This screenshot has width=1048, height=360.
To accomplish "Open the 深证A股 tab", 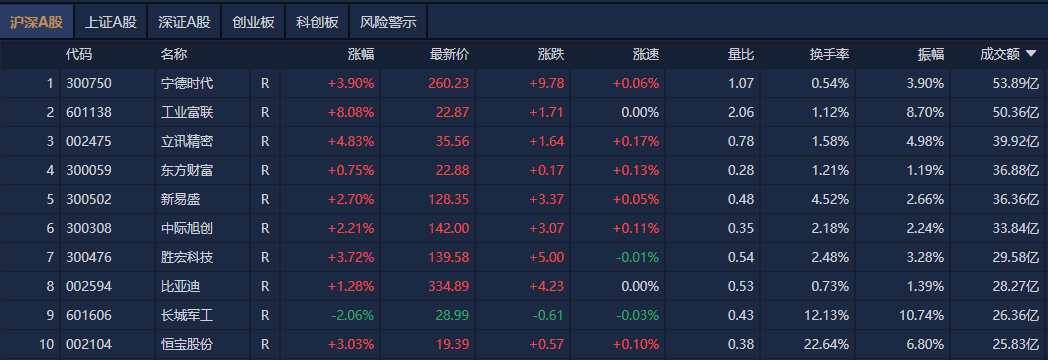I will tap(184, 22).
